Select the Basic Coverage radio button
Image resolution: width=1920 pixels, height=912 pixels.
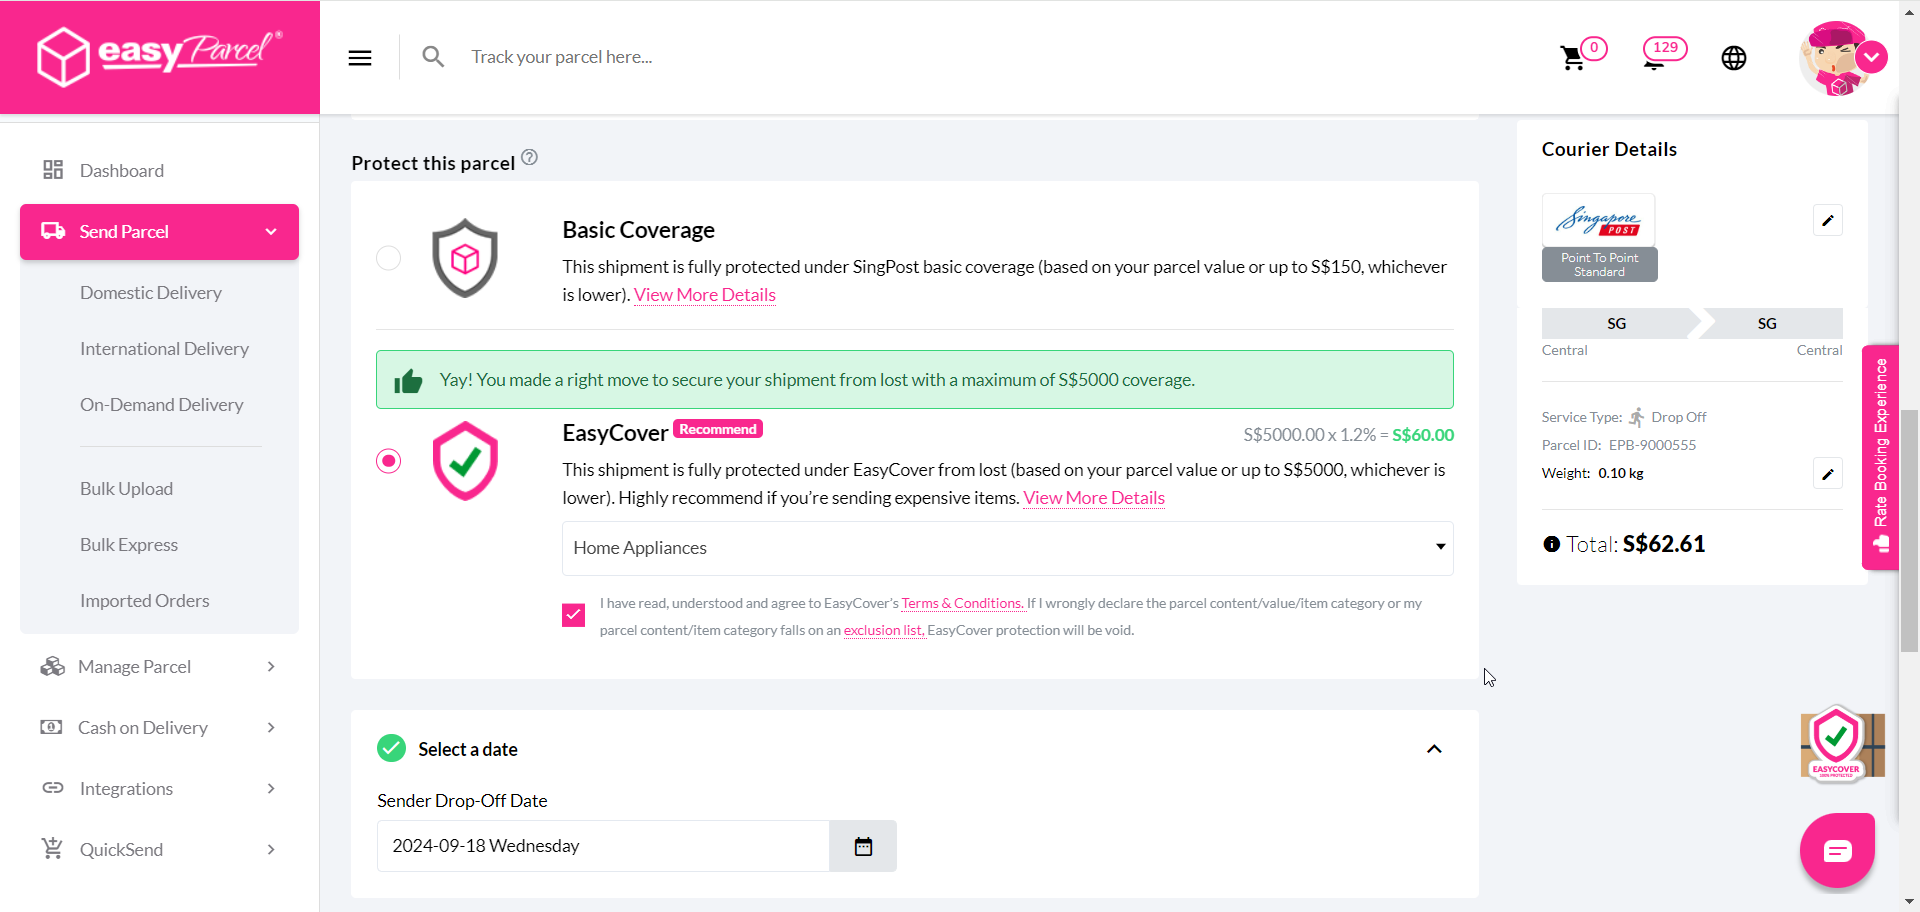click(388, 258)
